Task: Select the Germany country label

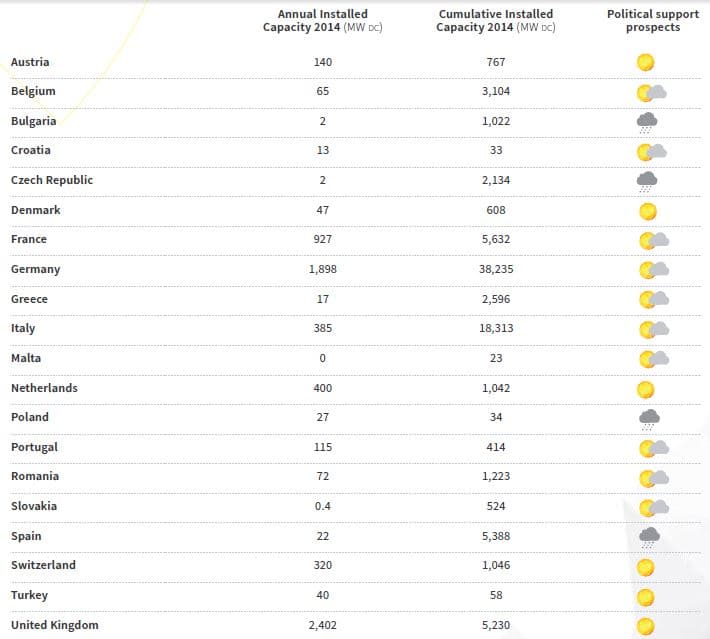Action: pos(36,270)
